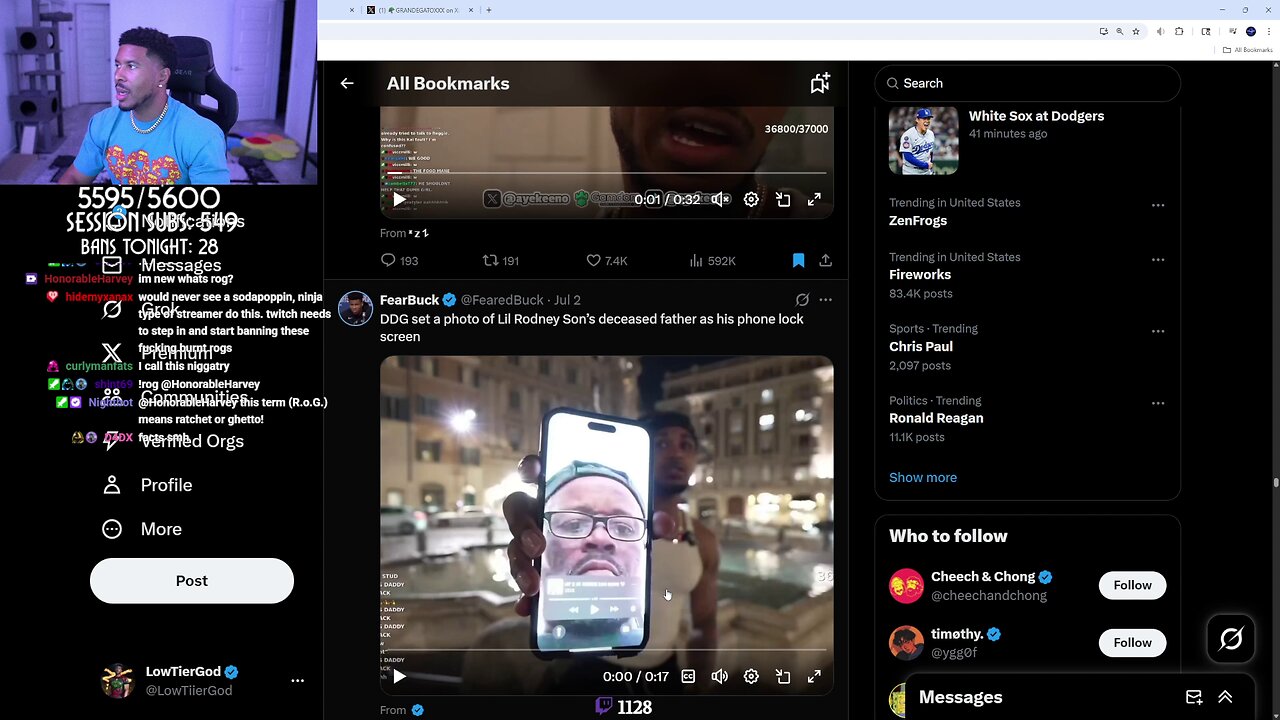Open more options for ZenFrogs trend

tap(1158, 205)
